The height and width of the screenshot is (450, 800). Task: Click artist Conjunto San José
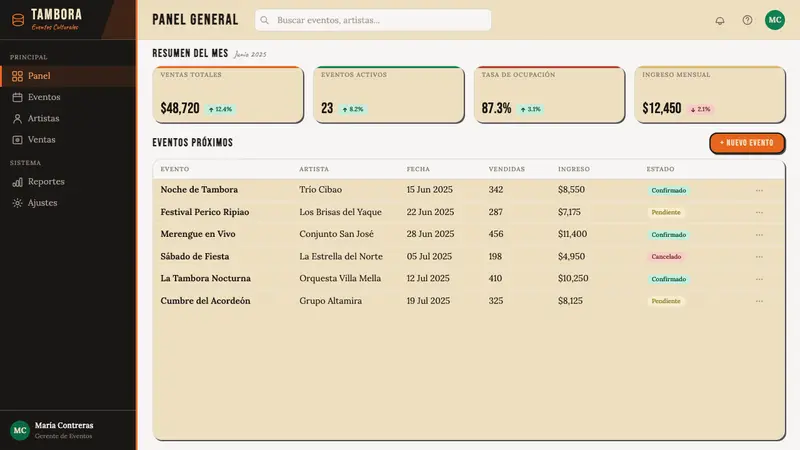(336, 234)
